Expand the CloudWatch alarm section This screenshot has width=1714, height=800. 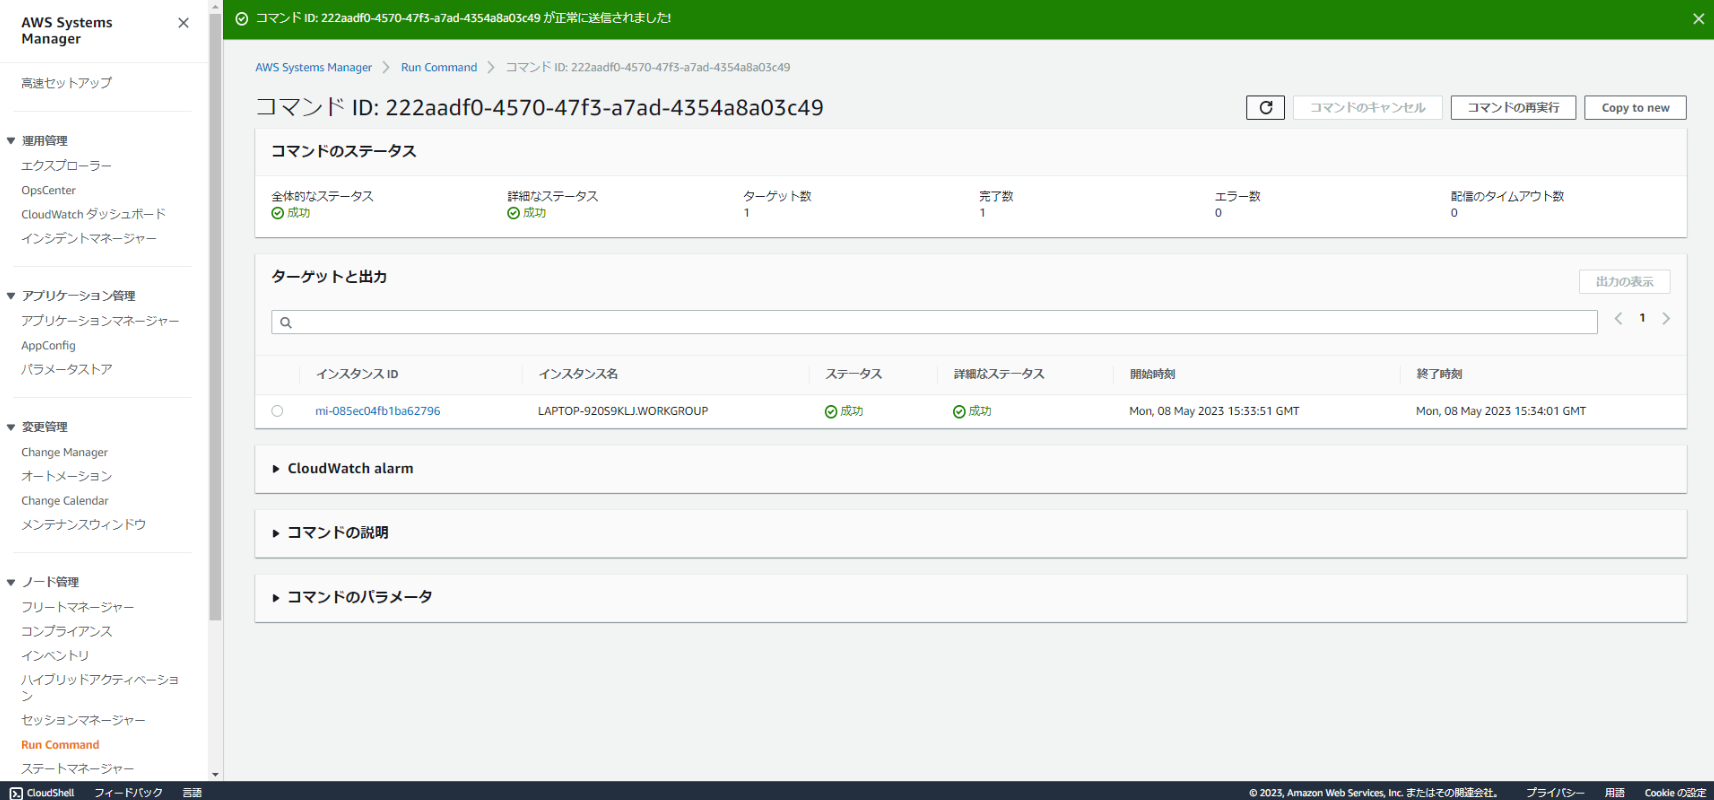pos(343,468)
